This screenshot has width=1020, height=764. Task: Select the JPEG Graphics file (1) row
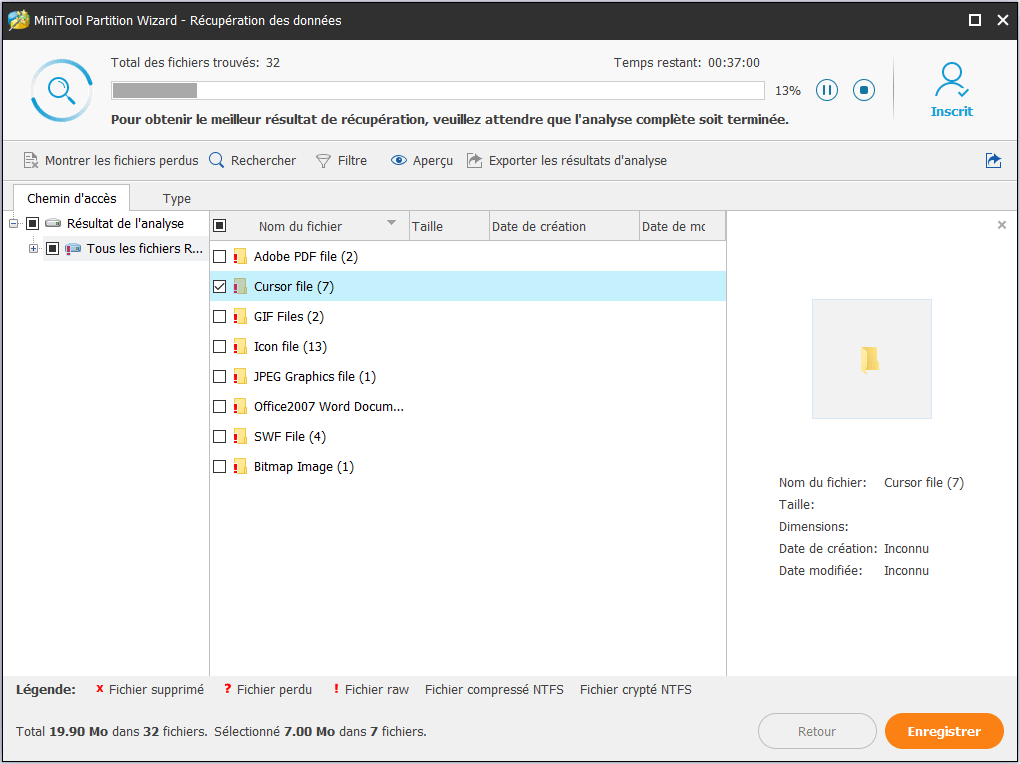point(468,376)
